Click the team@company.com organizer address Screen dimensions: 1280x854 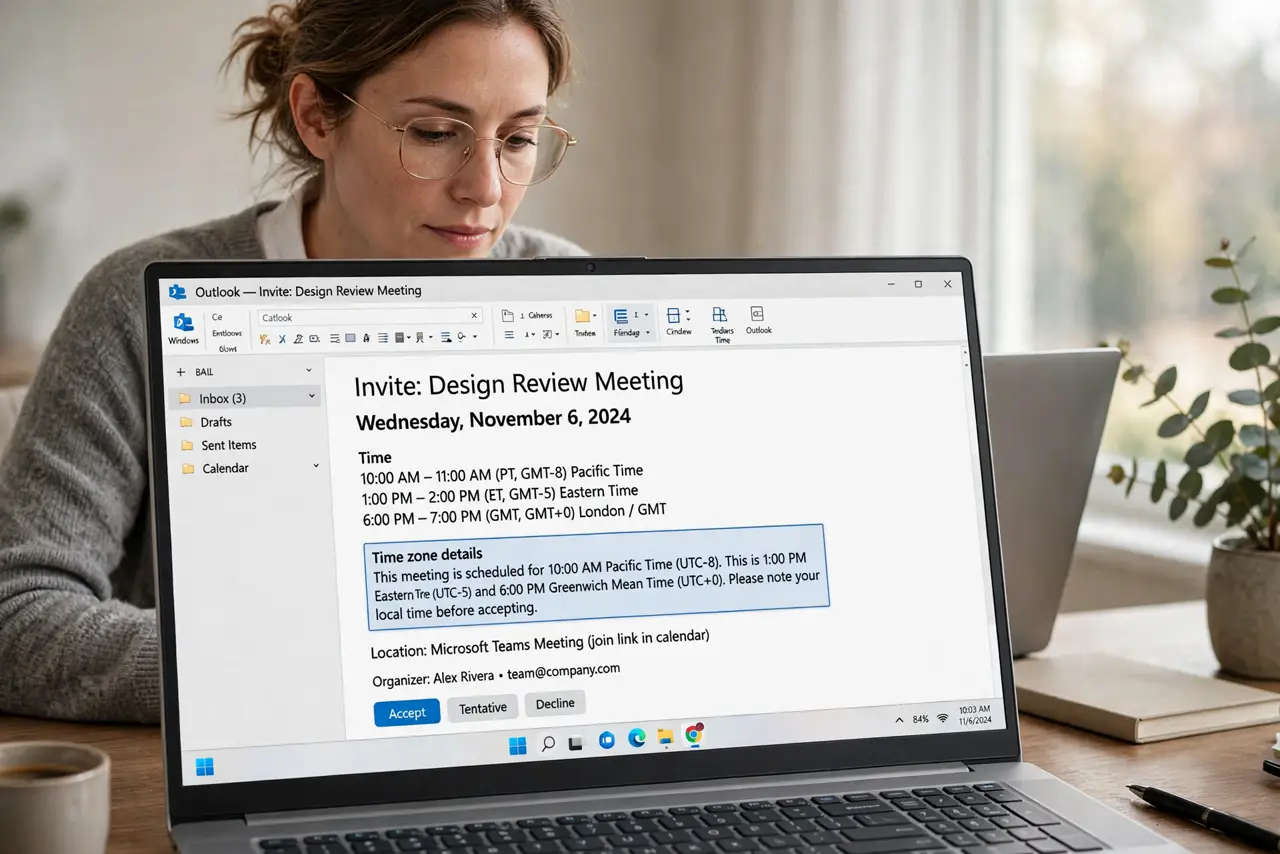click(x=564, y=671)
